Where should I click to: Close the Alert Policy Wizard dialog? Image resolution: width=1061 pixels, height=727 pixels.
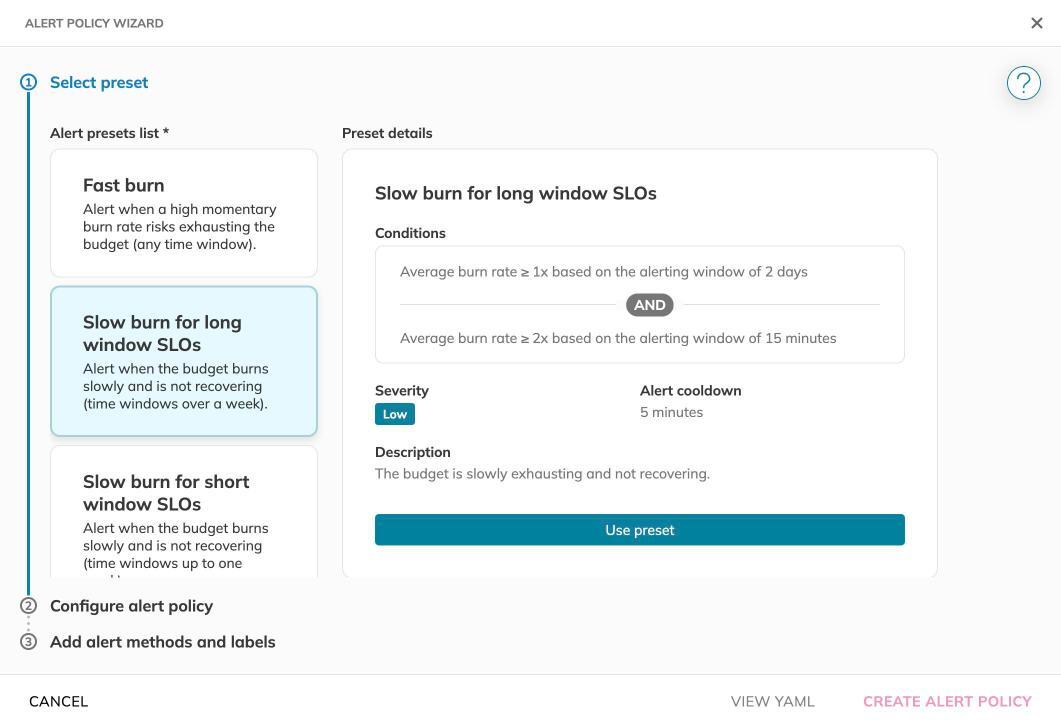(1037, 22)
